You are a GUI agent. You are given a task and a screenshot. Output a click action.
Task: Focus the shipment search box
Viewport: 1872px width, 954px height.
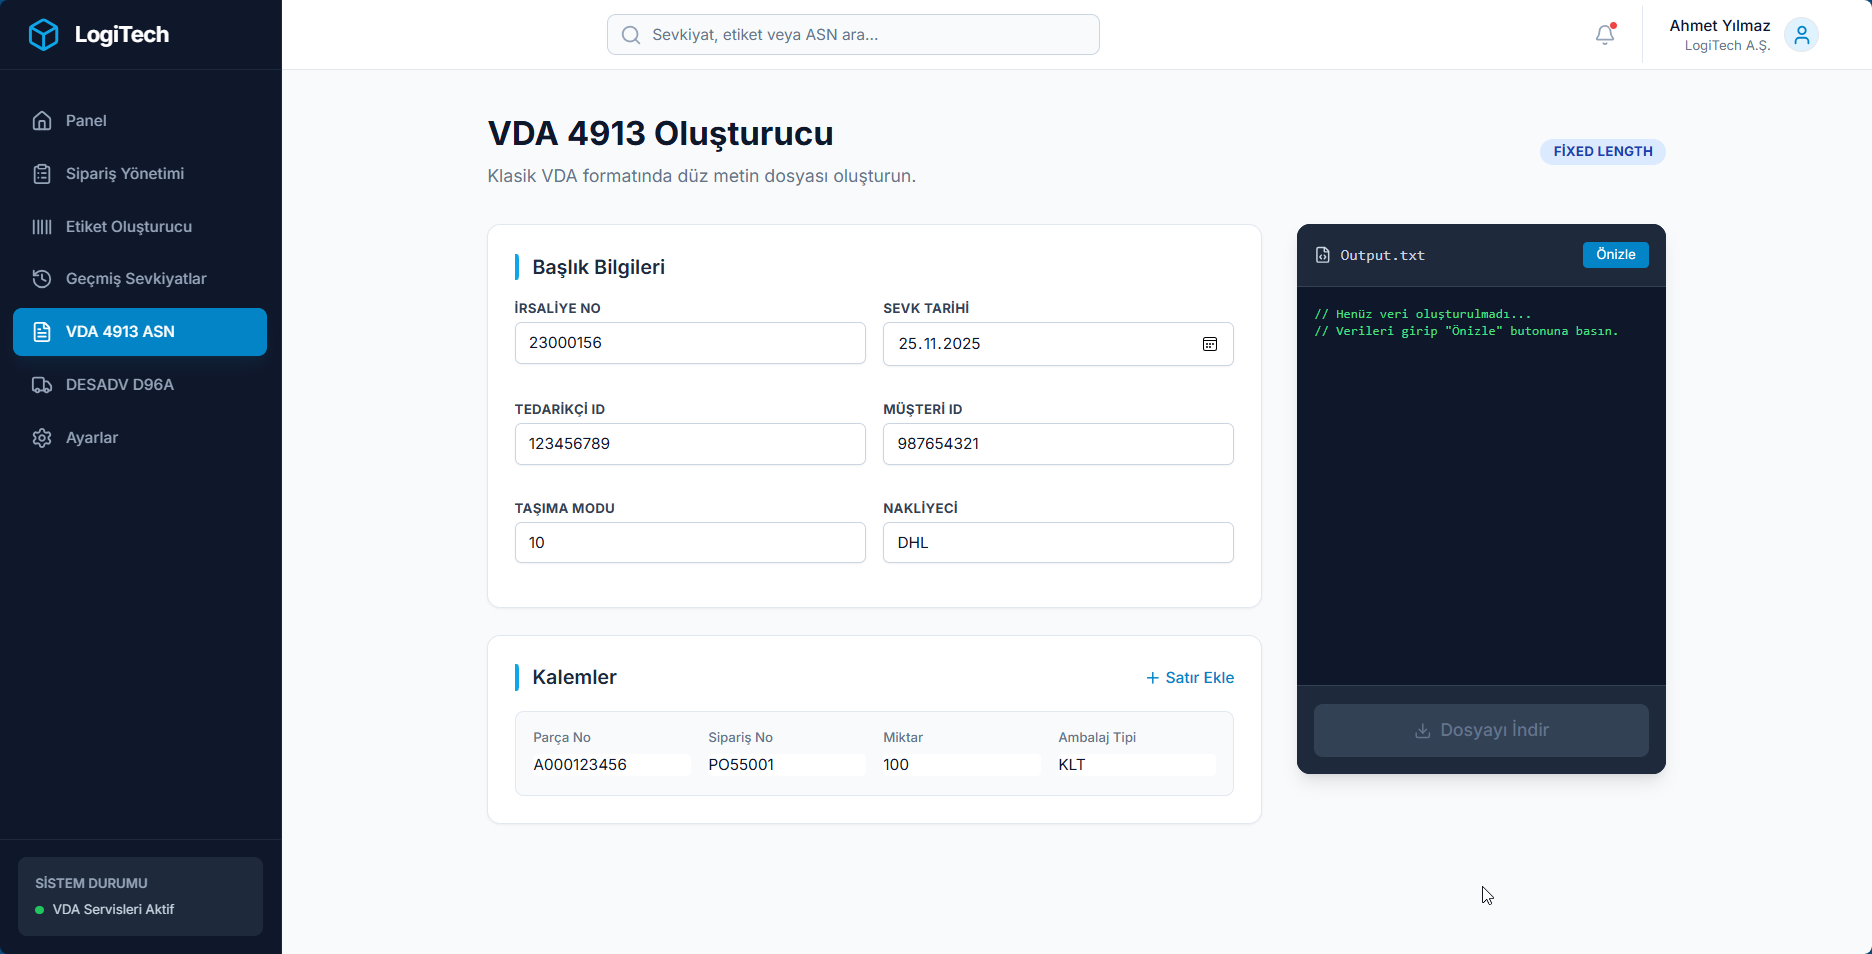coord(853,35)
